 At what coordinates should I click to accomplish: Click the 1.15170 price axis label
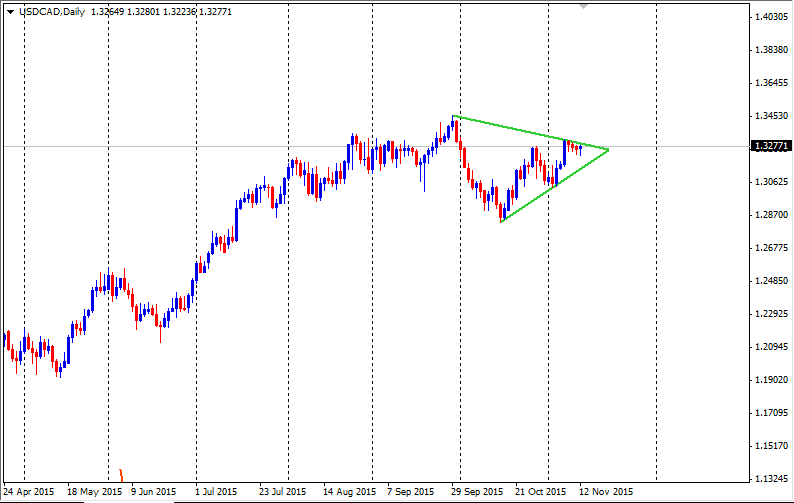tap(771, 446)
